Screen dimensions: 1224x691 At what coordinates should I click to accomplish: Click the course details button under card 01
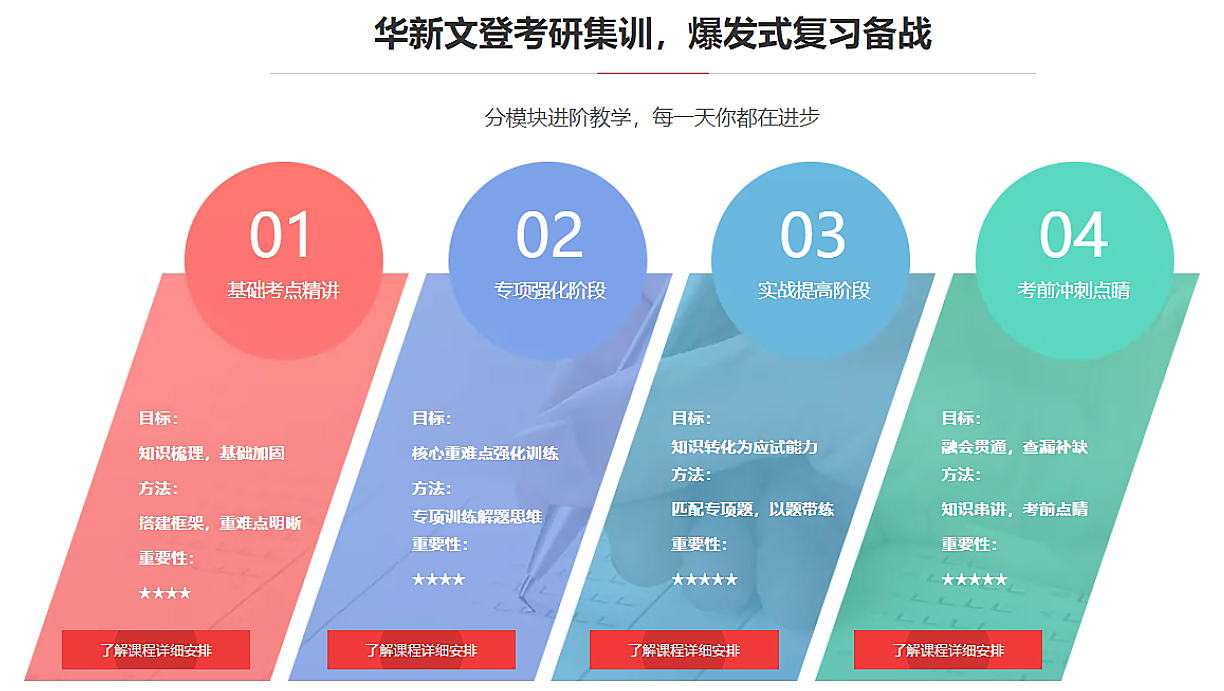(x=156, y=650)
